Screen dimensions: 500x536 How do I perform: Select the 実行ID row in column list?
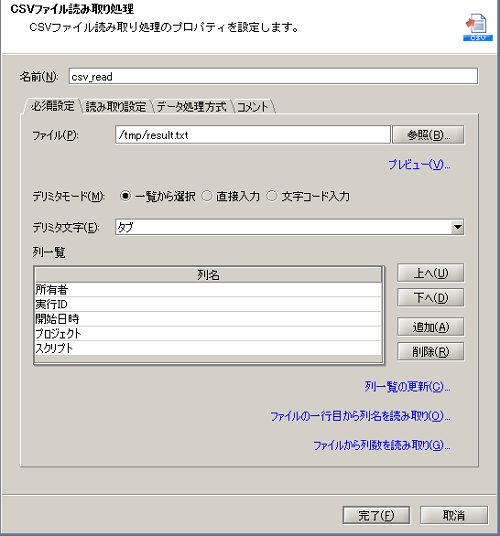tap(208, 304)
